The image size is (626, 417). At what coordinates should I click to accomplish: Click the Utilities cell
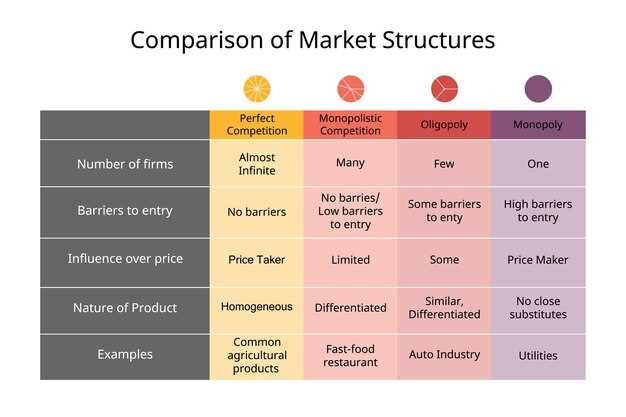538,355
